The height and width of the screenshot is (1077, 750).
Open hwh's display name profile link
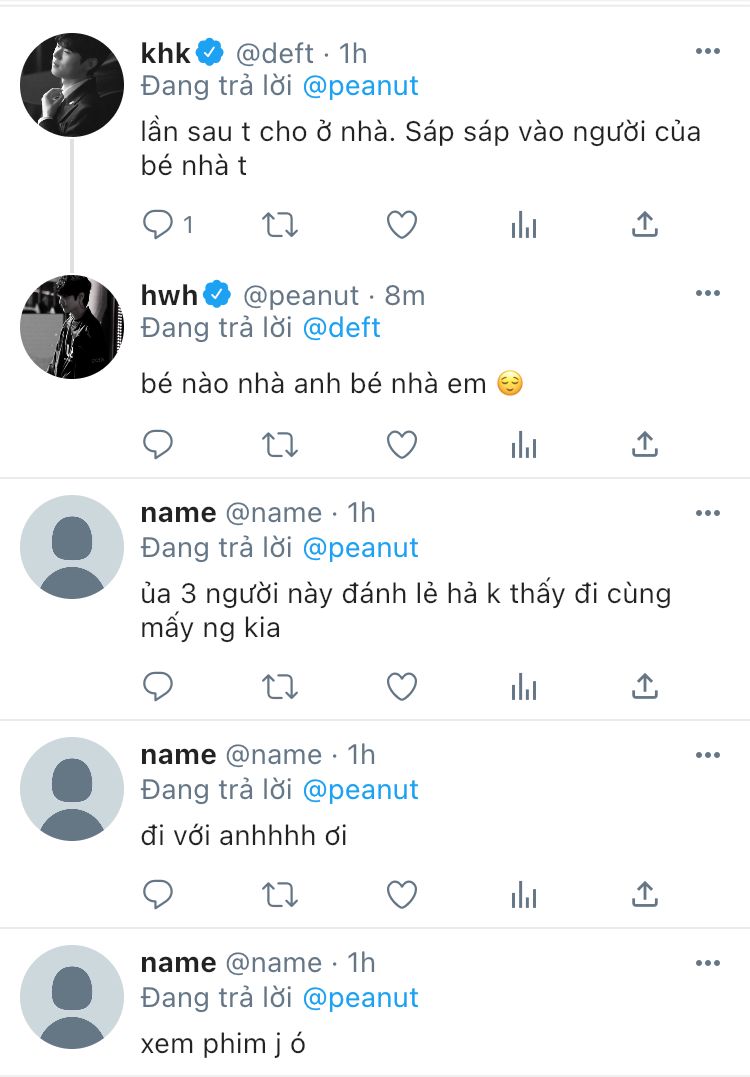(x=170, y=295)
